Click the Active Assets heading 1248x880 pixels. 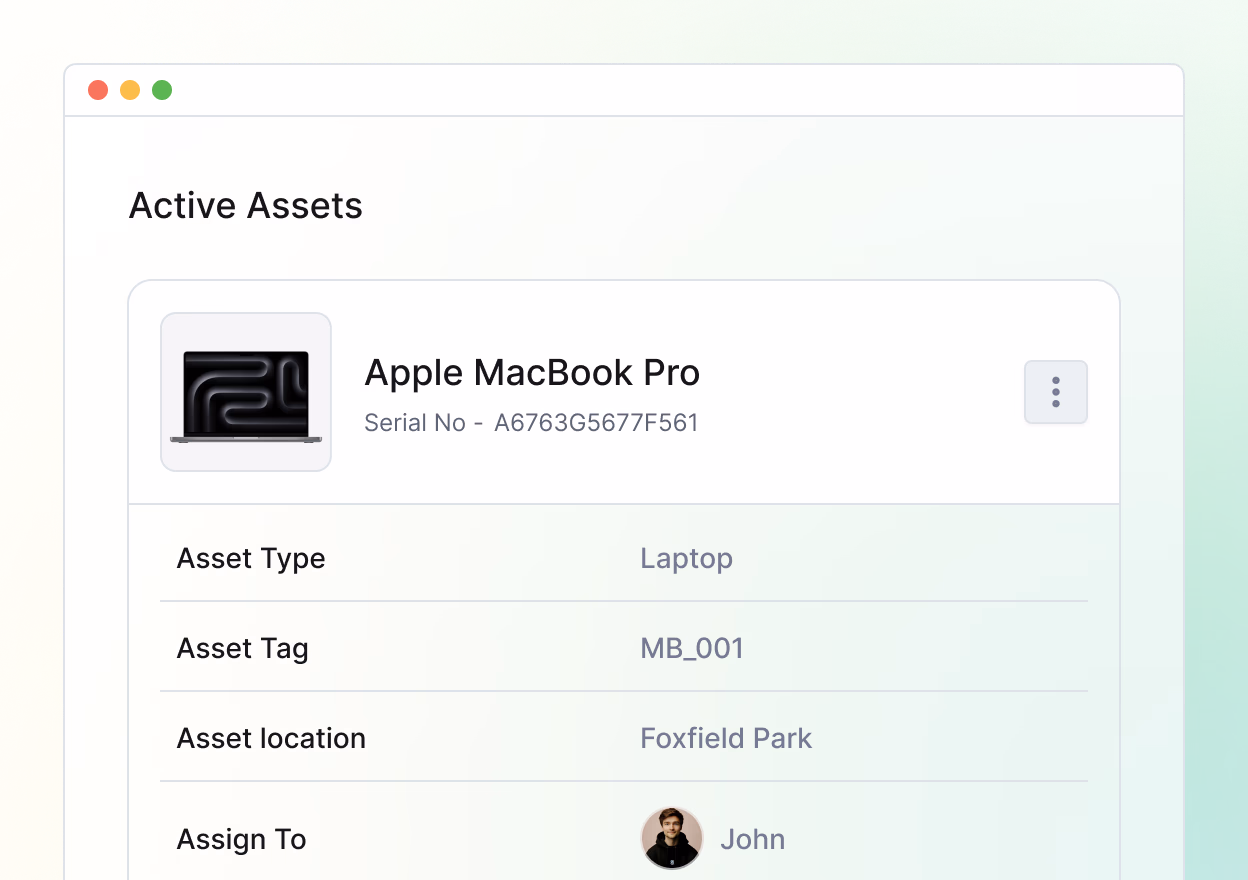point(246,206)
